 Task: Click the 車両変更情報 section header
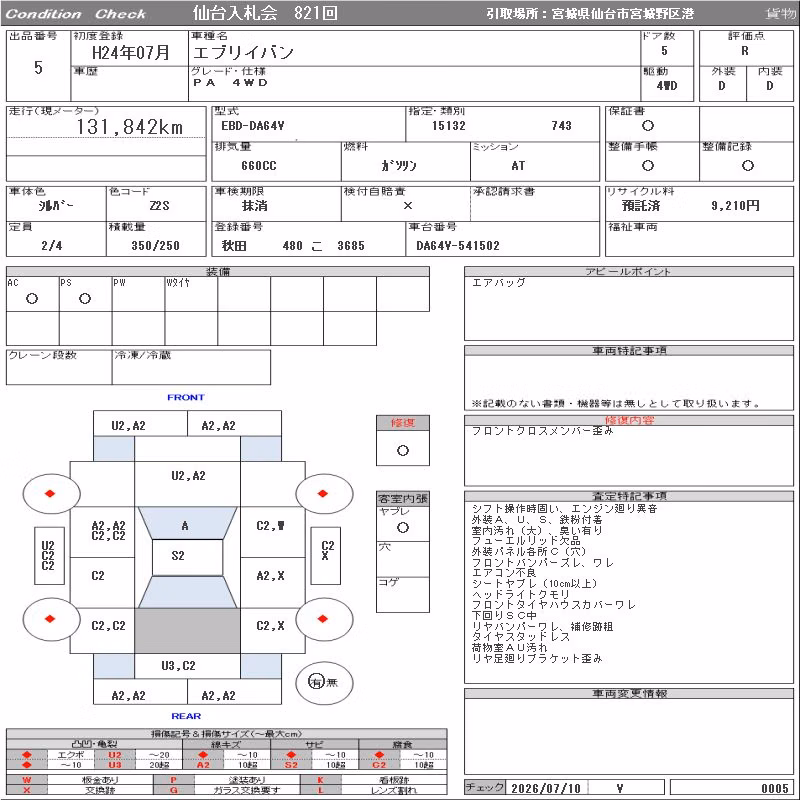[x=629, y=693]
